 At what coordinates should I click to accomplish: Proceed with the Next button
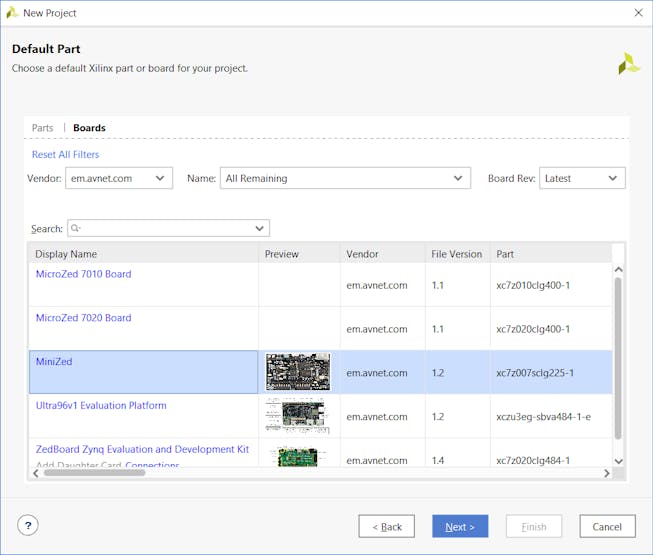[x=460, y=526]
